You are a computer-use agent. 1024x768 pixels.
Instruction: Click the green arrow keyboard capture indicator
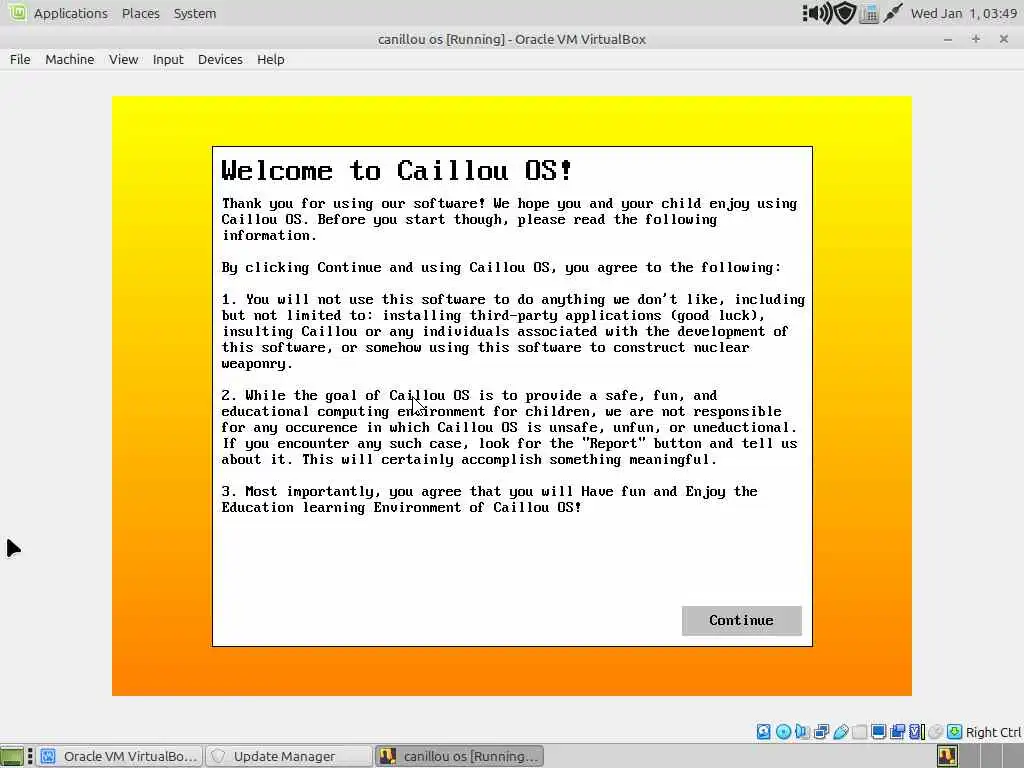point(955,732)
